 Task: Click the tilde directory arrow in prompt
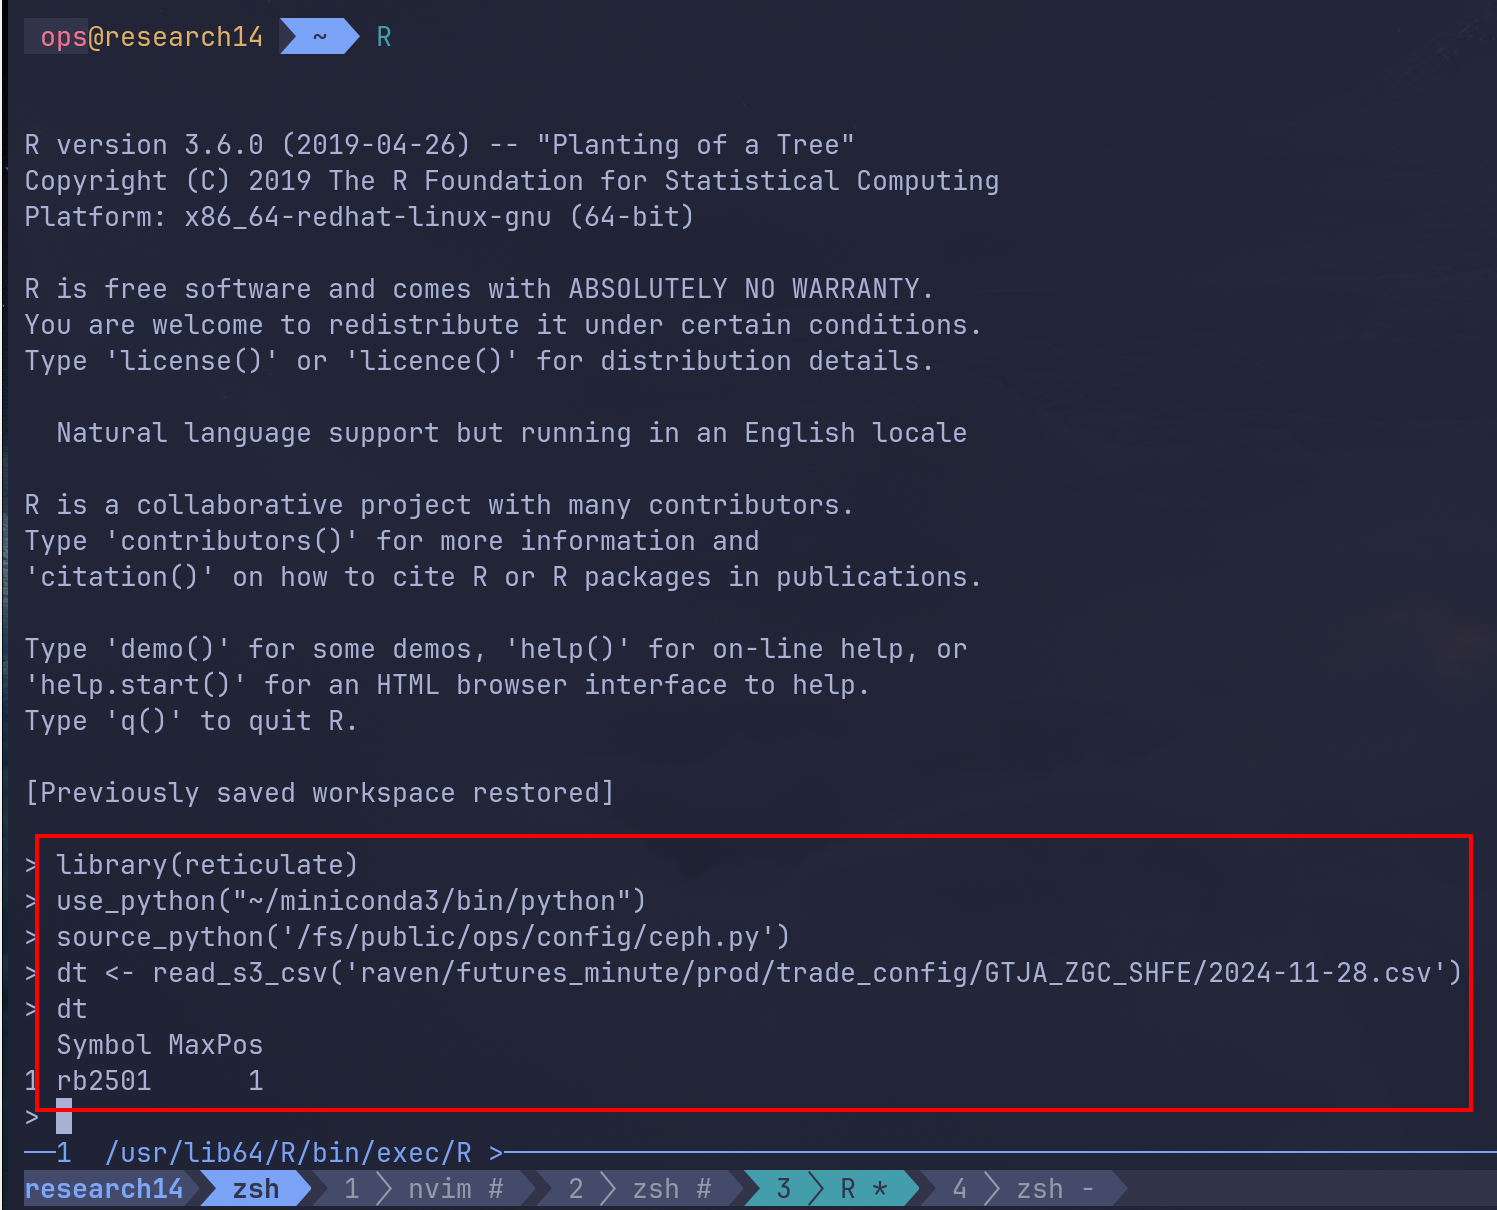point(320,37)
